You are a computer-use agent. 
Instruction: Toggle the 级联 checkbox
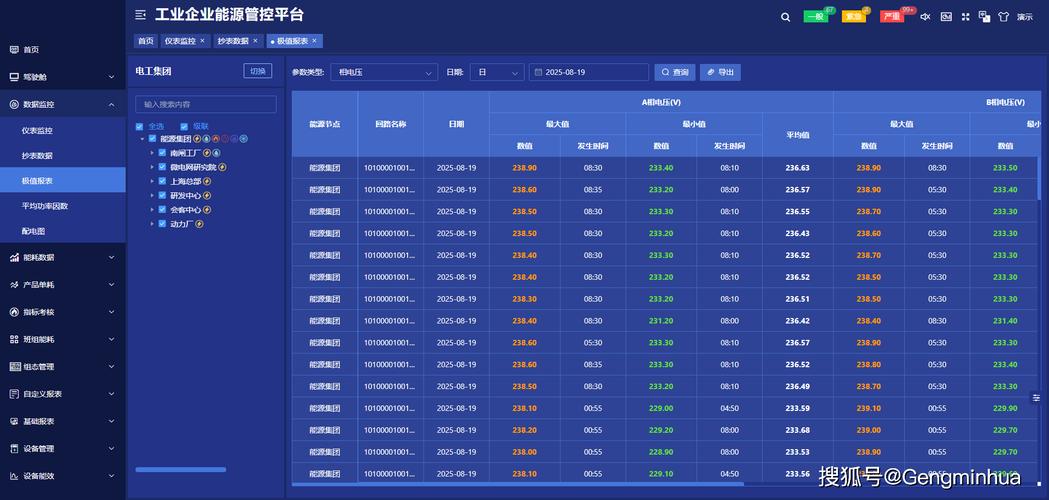click(184, 127)
